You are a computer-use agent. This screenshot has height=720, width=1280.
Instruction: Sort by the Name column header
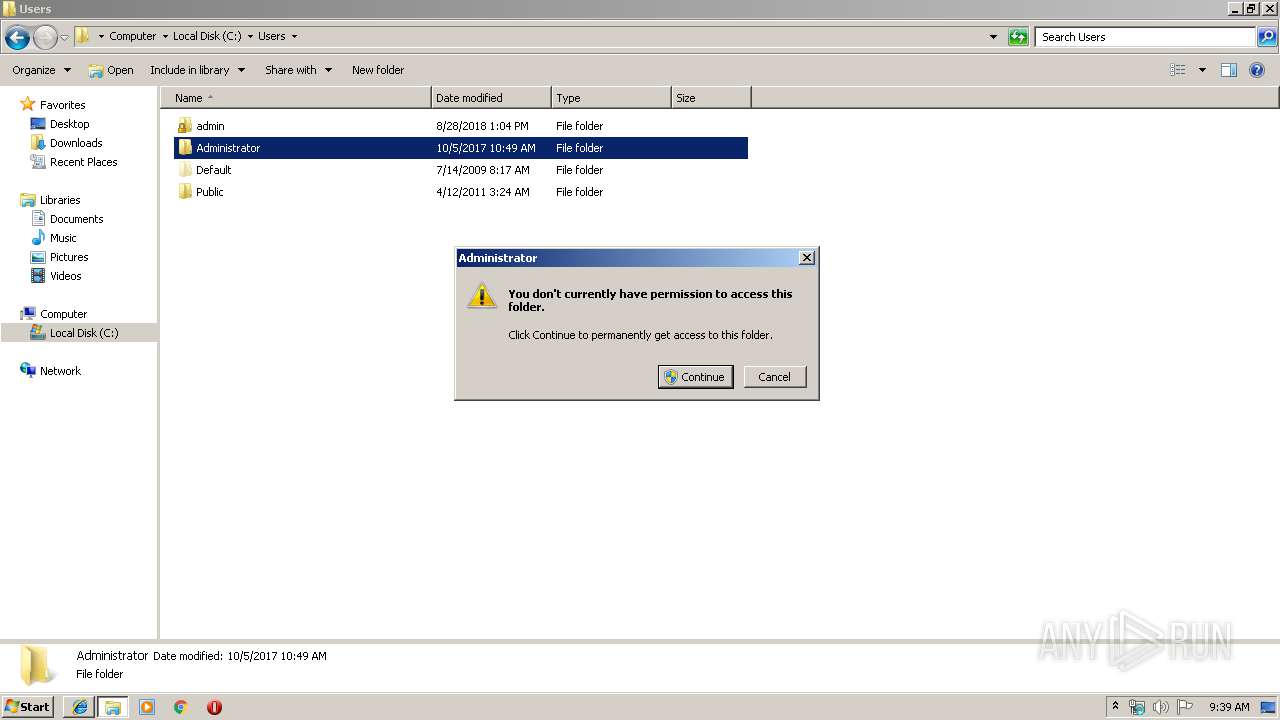click(x=296, y=98)
